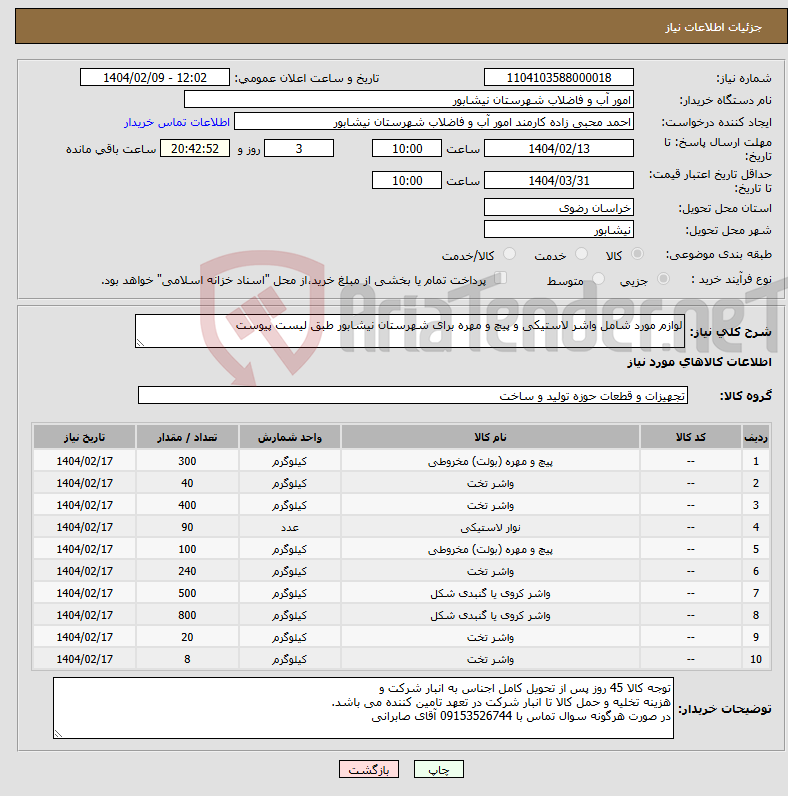Click unit عدد in row 4
788x796 pixels.
[x=289, y=527]
